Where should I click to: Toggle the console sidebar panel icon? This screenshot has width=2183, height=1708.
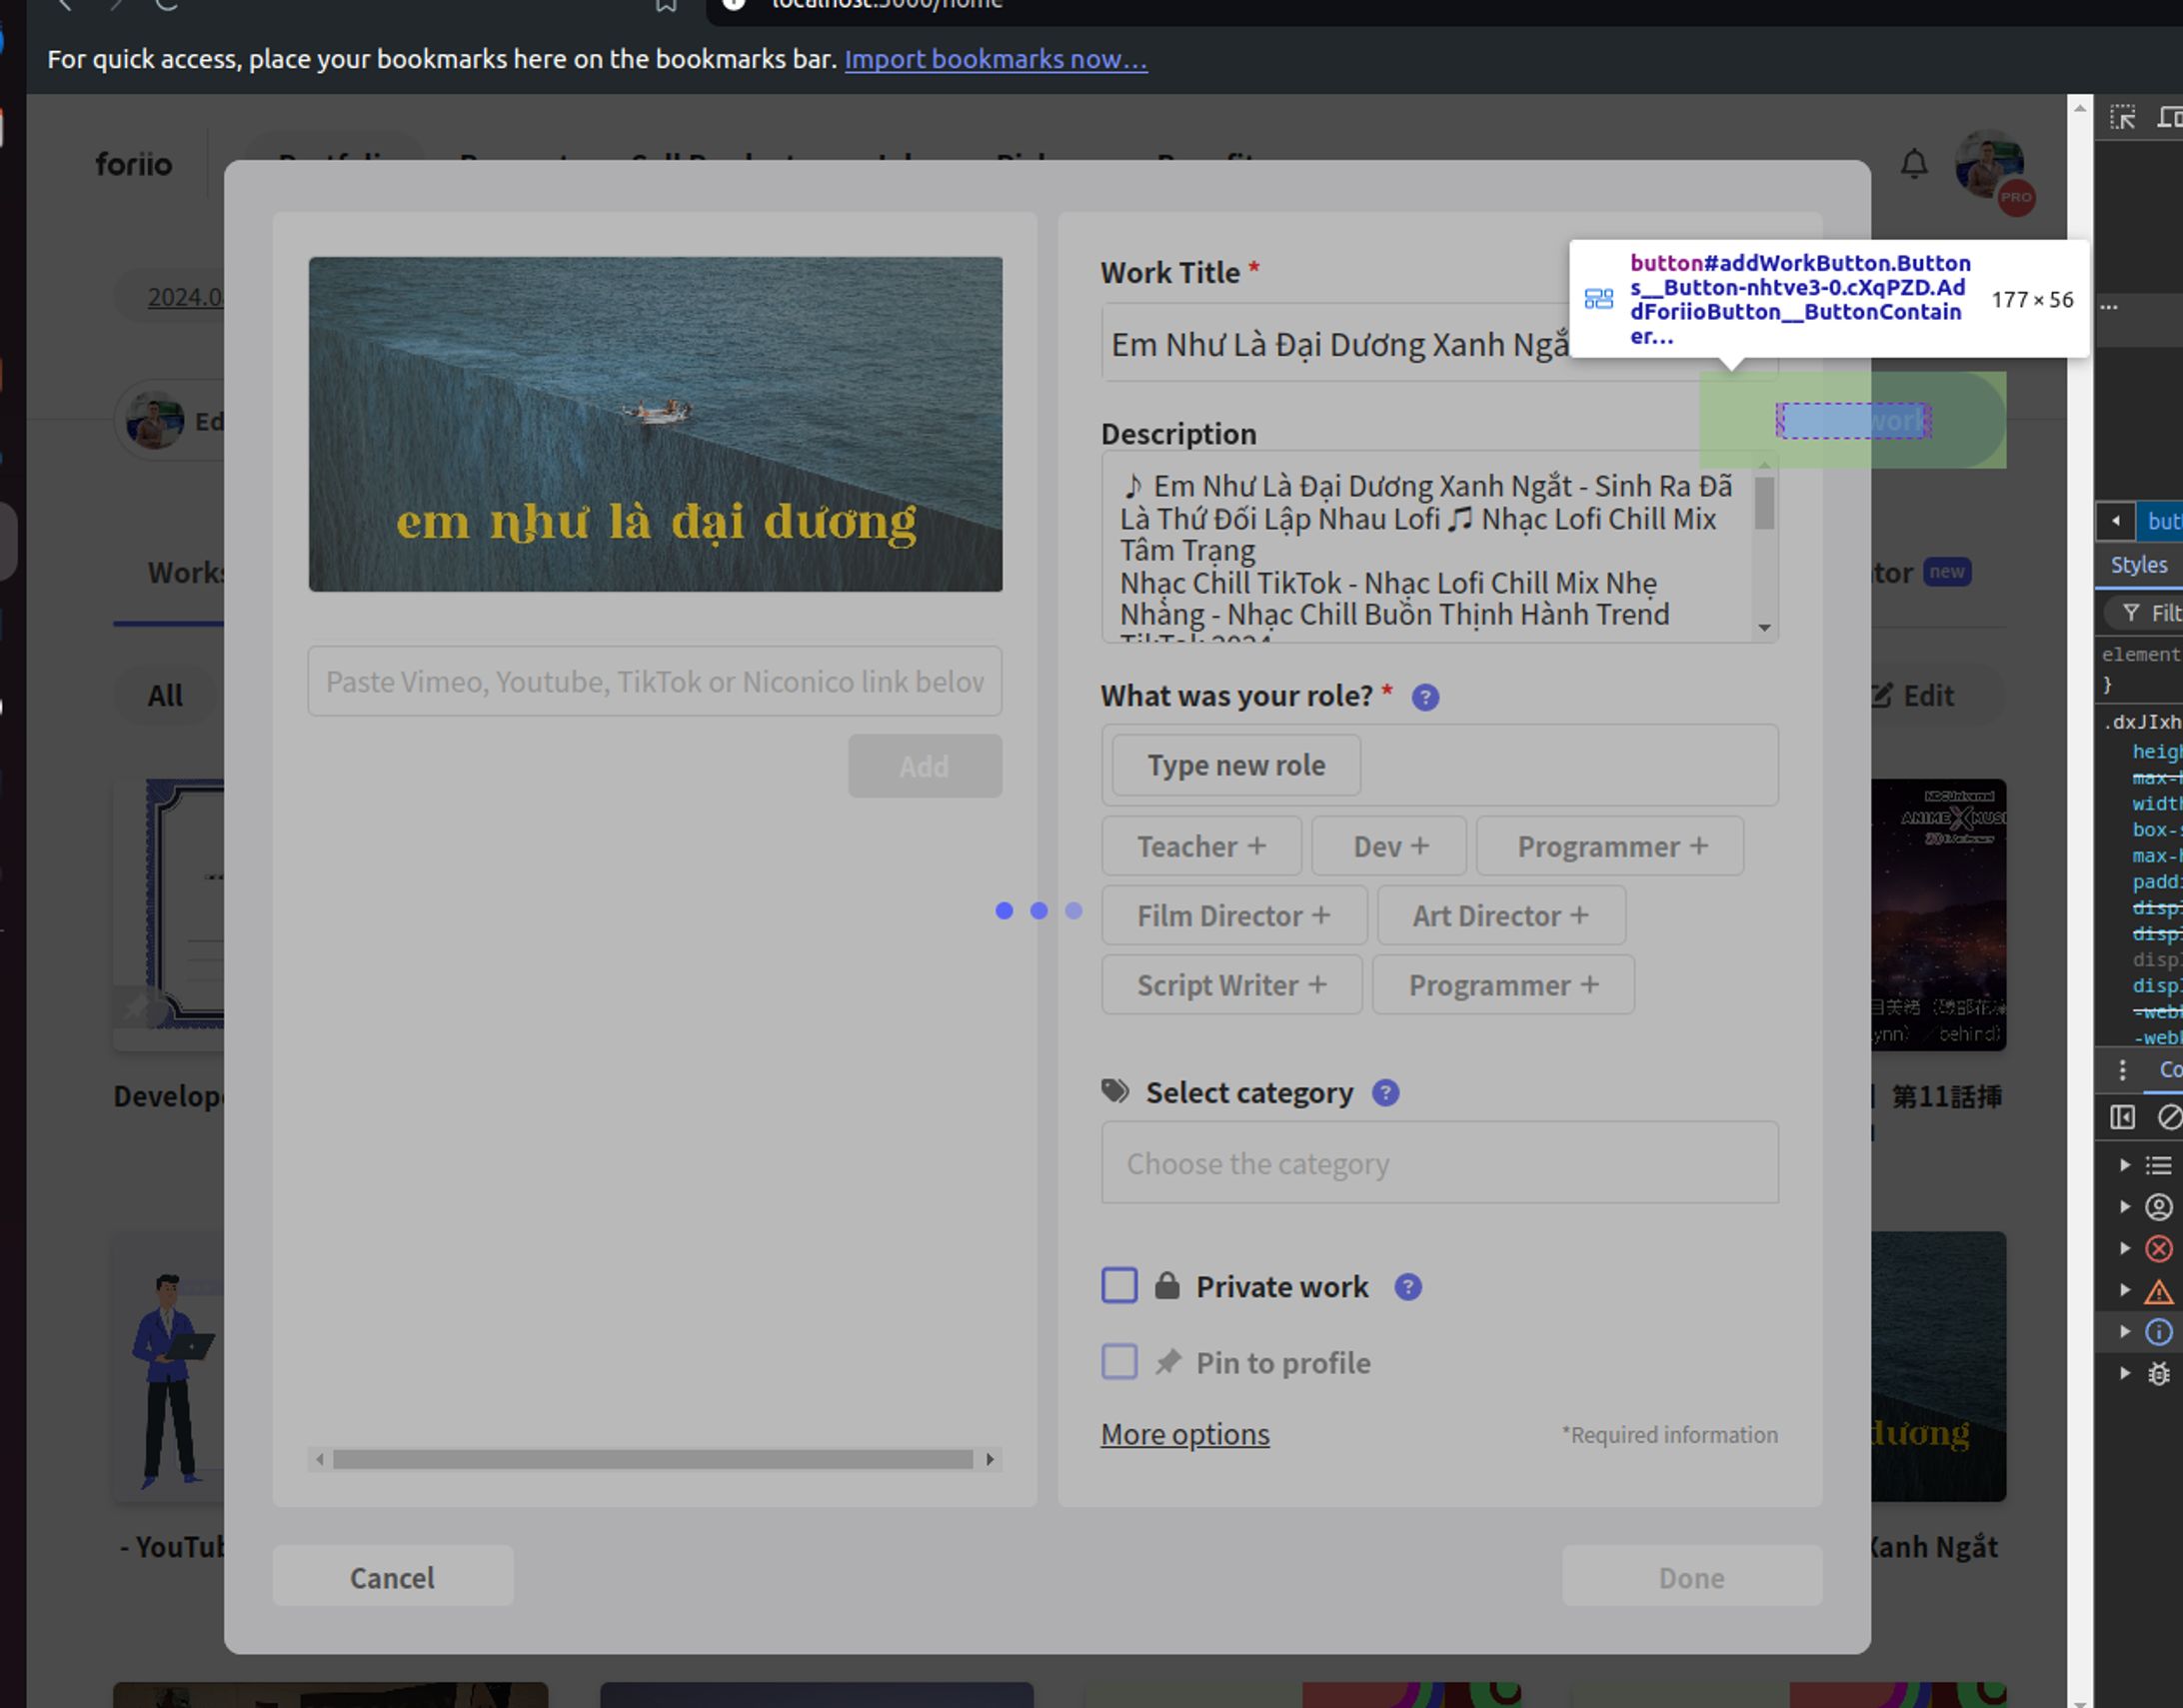tap(2122, 1117)
